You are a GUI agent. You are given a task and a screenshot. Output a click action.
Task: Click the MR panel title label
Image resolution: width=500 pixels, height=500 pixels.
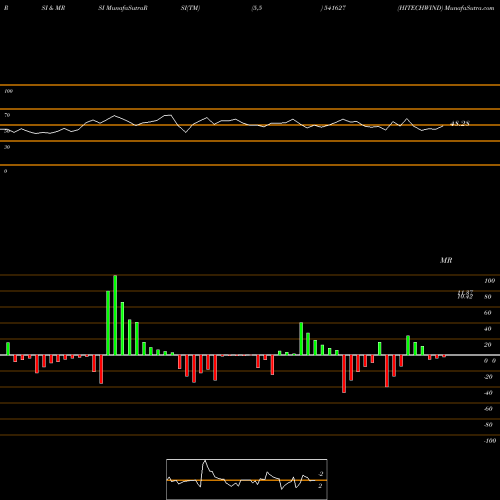coord(446,260)
